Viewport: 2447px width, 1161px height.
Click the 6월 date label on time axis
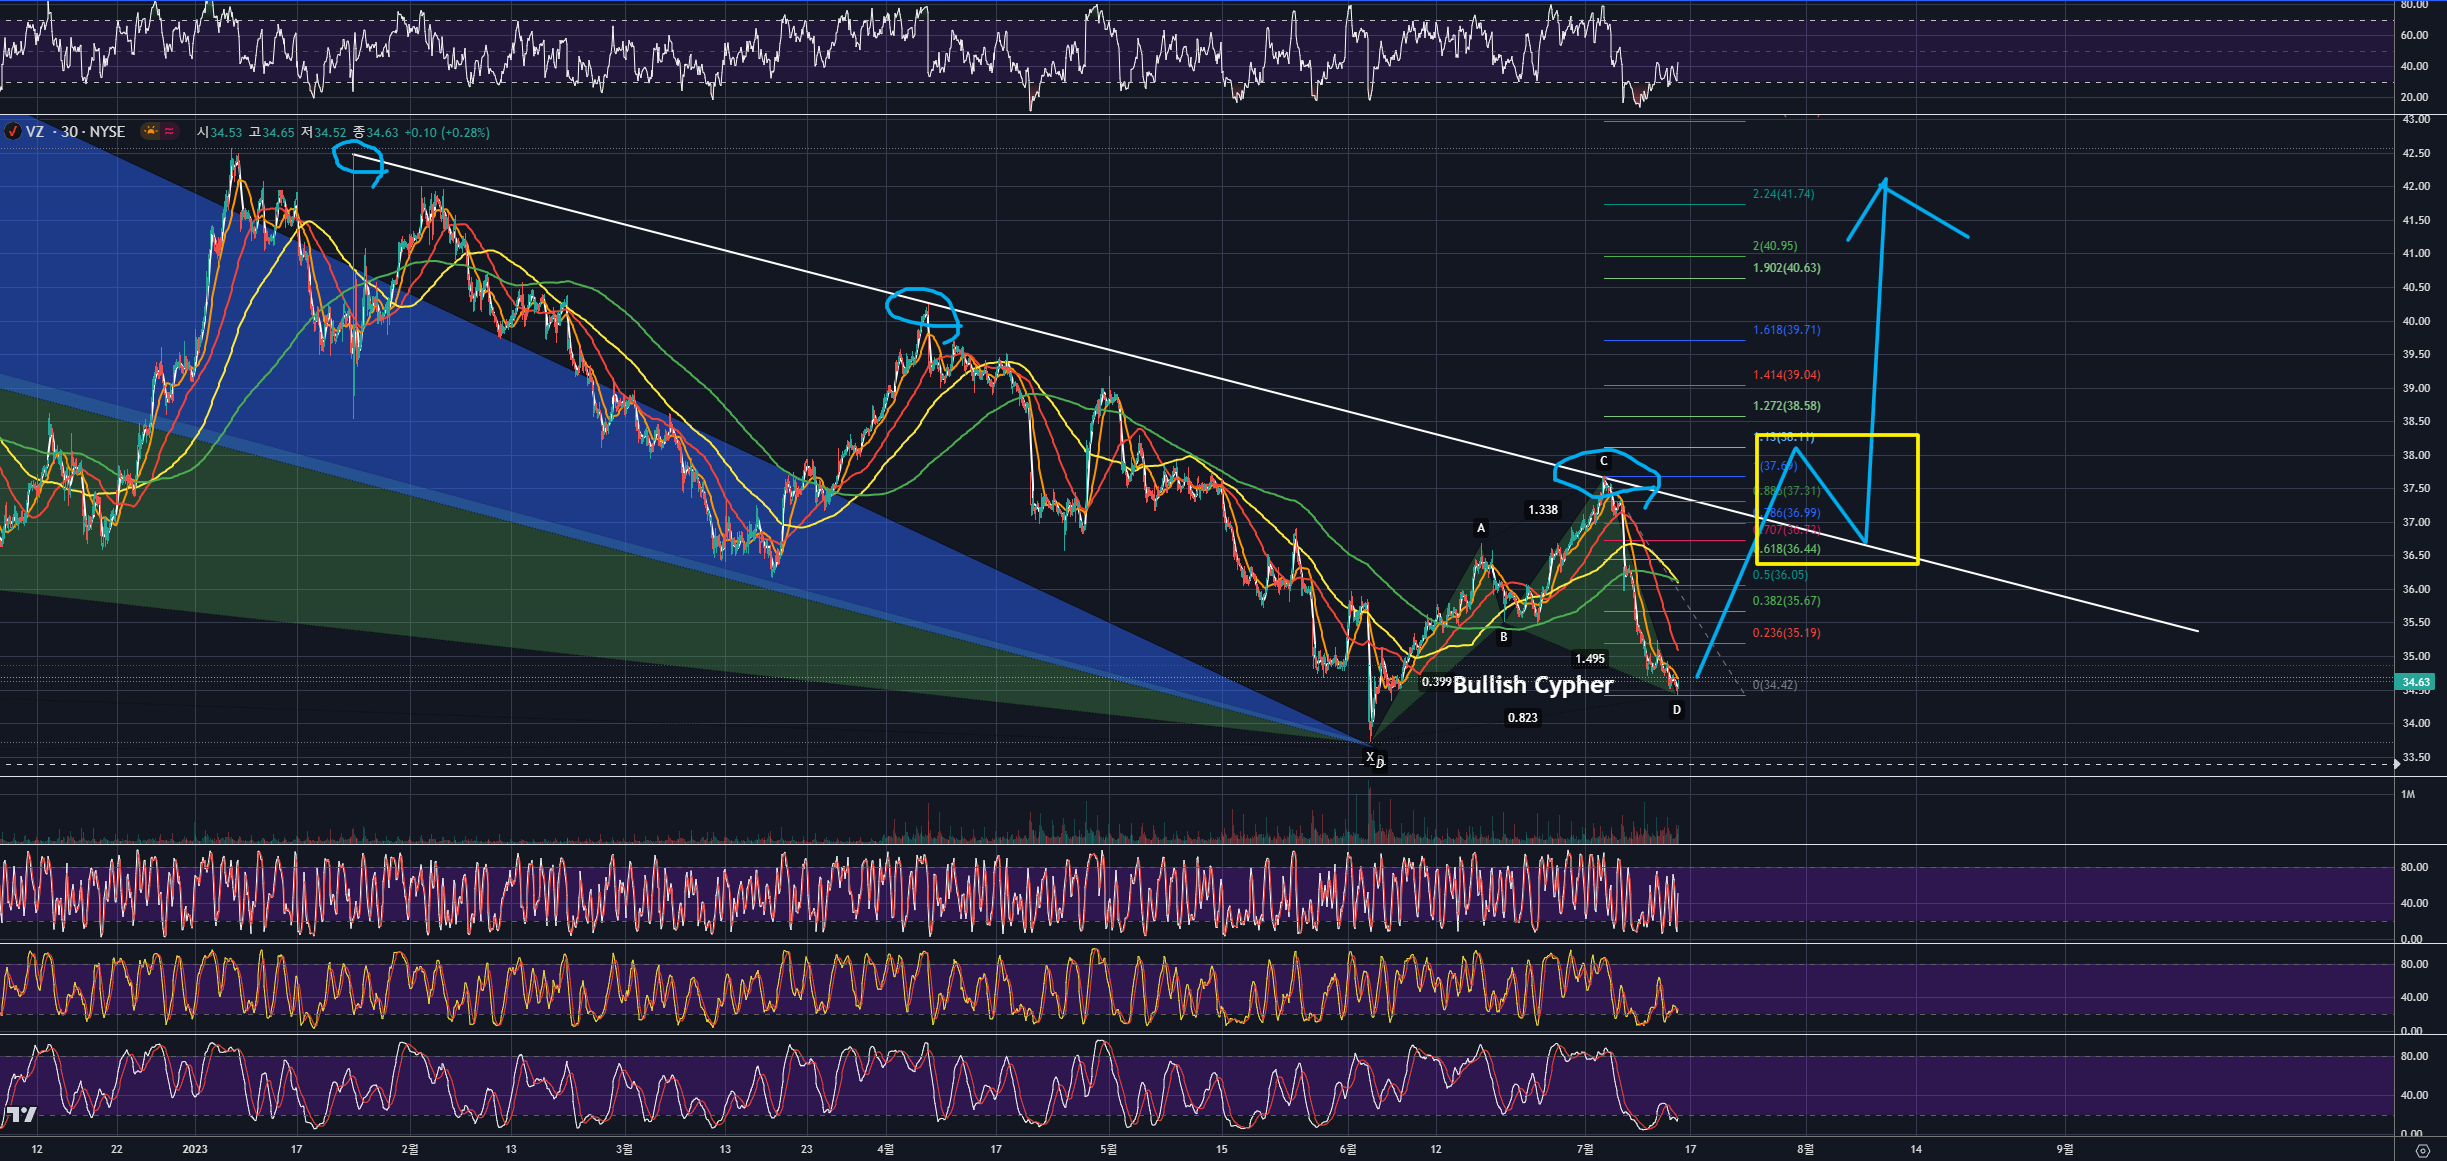click(1348, 1149)
